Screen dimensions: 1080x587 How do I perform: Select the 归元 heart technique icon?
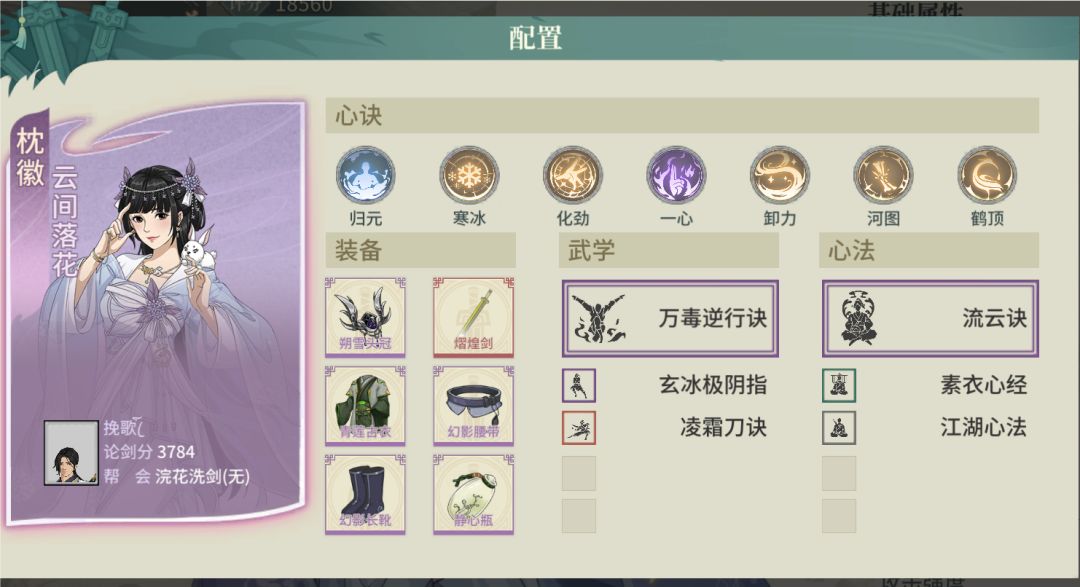(x=366, y=176)
